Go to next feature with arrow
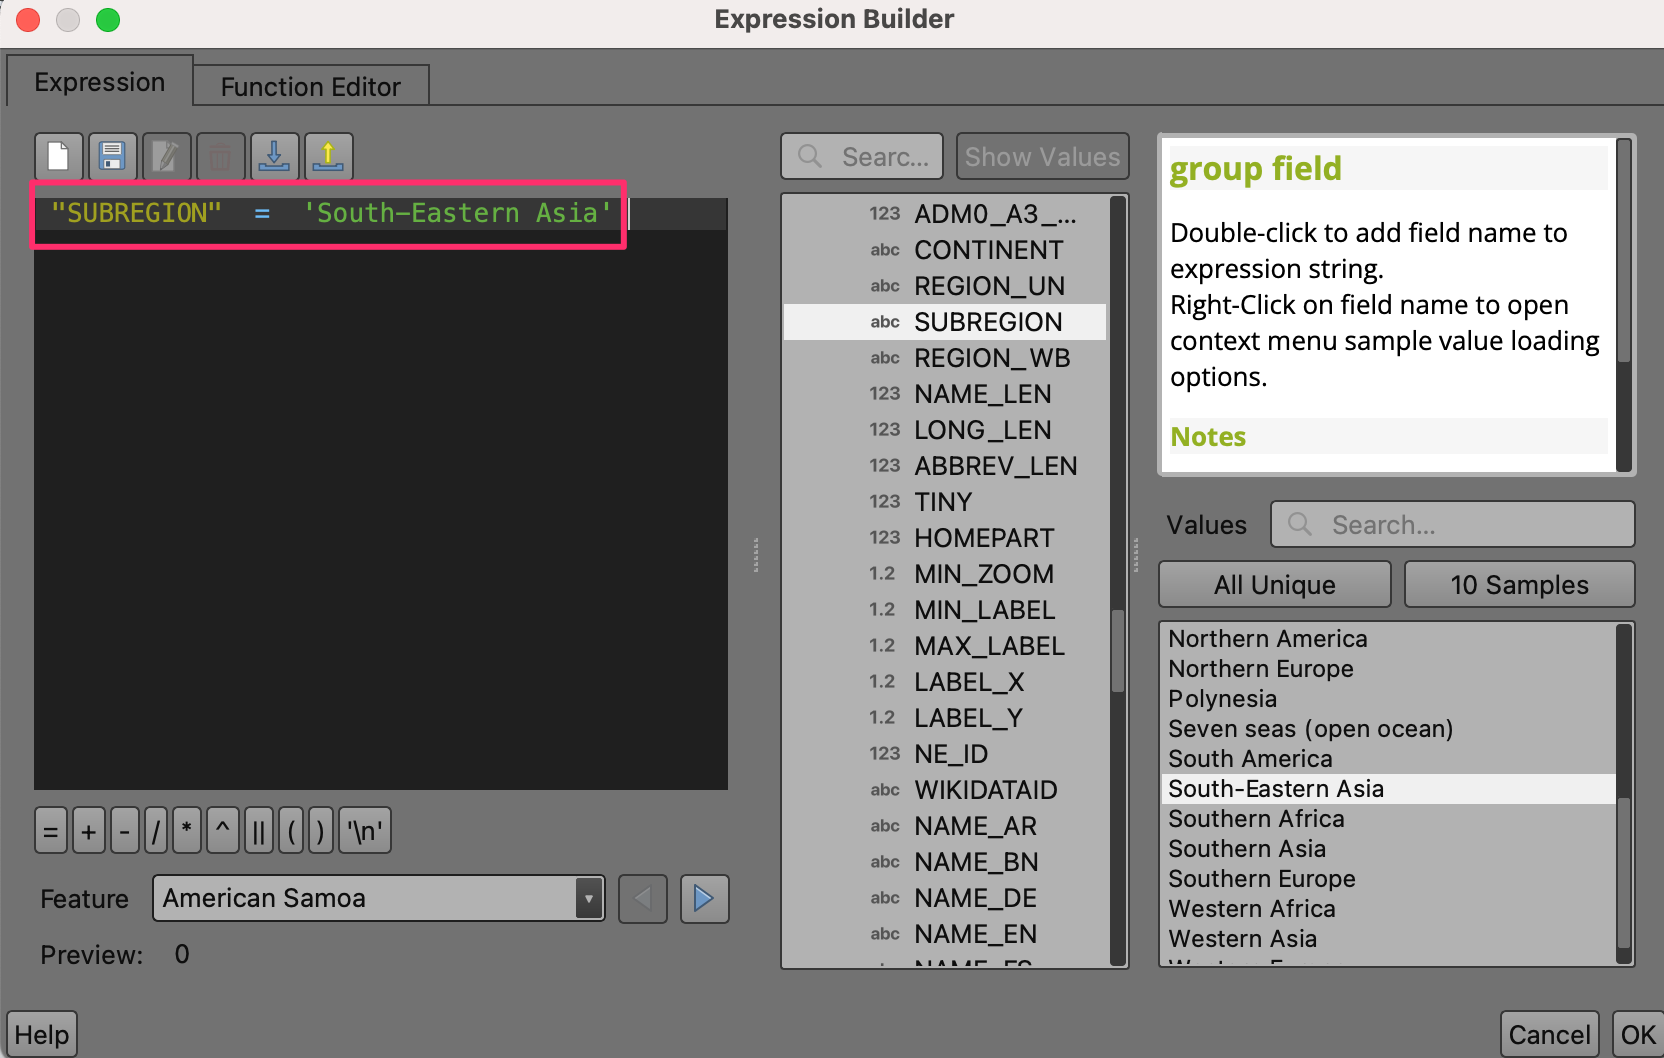Screen dimensions: 1664x1058 (704, 899)
